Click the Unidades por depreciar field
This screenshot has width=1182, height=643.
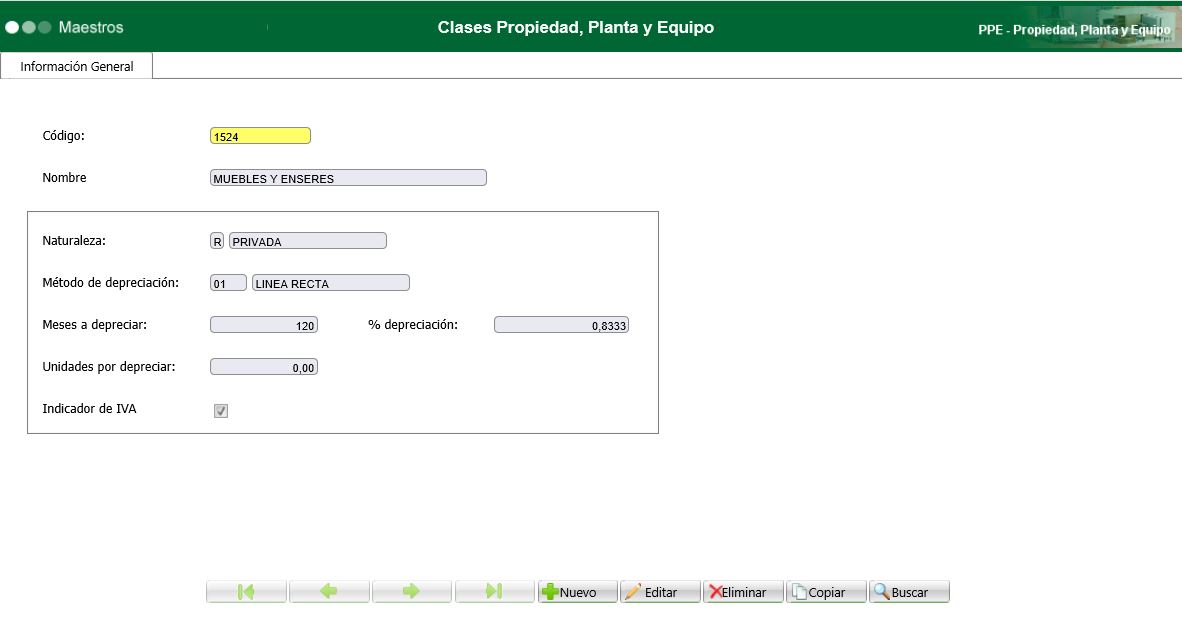coord(264,367)
